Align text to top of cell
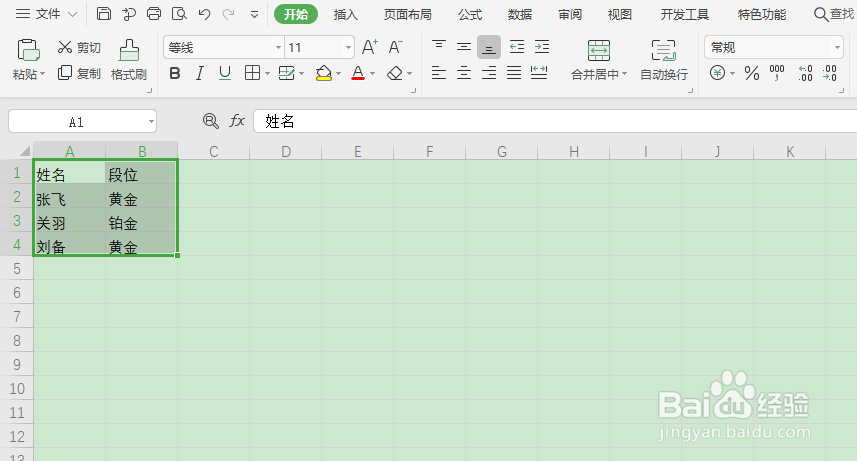The image size is (857, 461). tap(439, 47)
